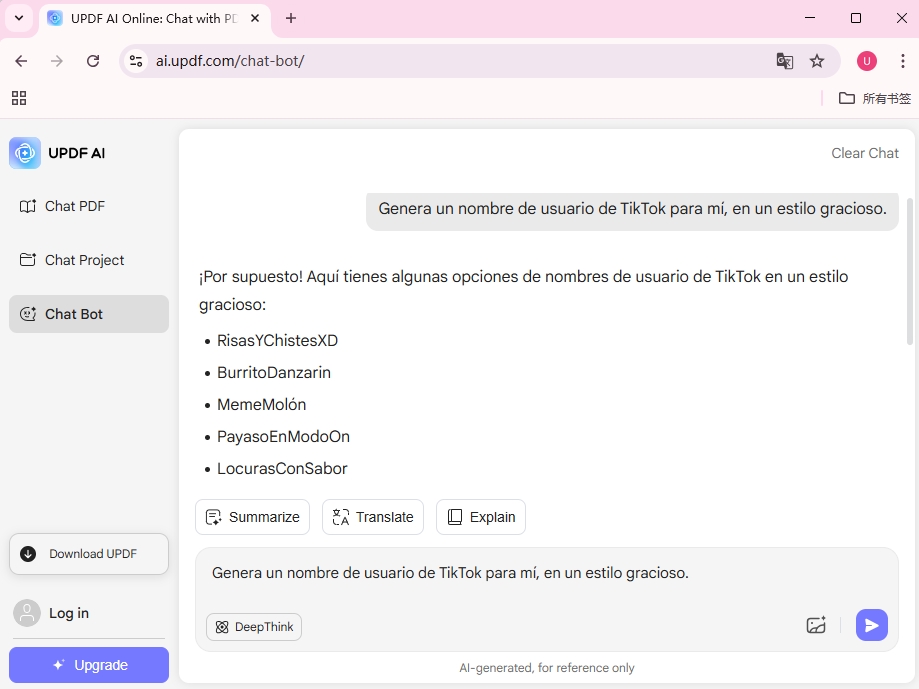This screenshot has width=919, height=689.
Task: Click the AI-generated, for reference only note
Action: (546, 668)
